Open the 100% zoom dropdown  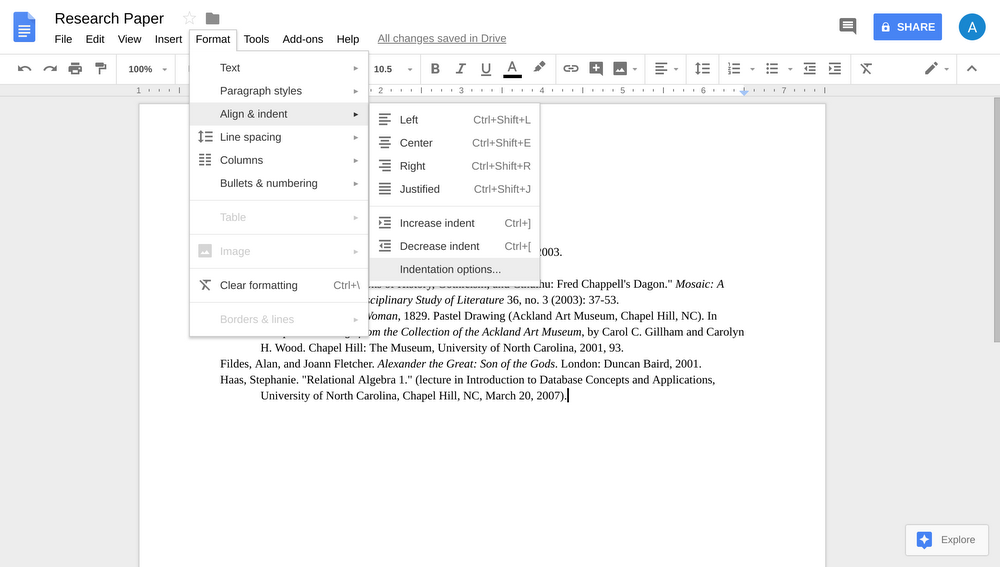coord(147,69)
